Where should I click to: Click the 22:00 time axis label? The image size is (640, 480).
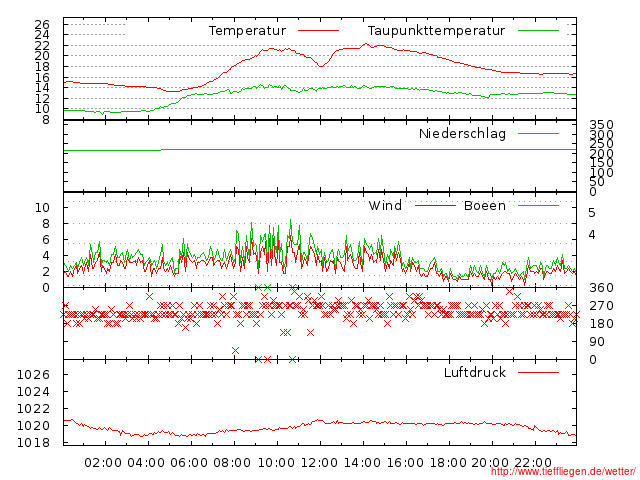tap(533, 463)
